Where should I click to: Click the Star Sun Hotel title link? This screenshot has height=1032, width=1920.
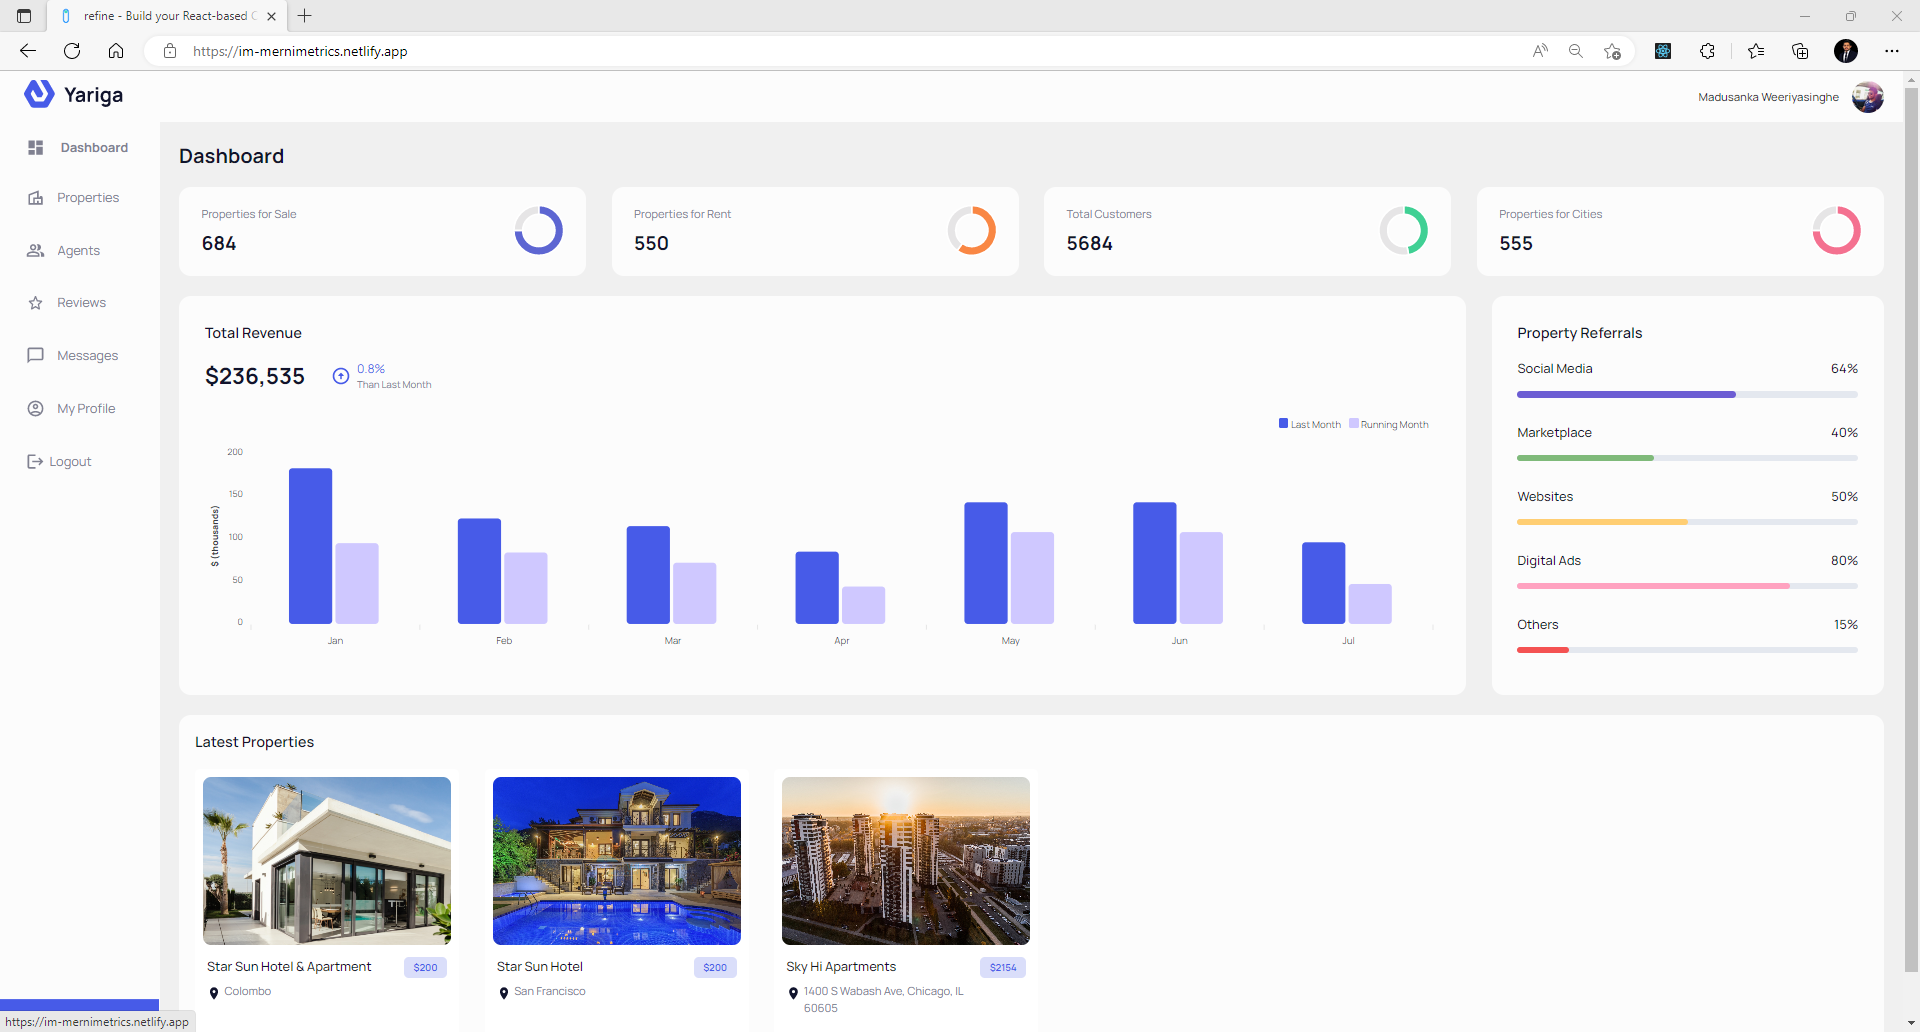[540, 967]
